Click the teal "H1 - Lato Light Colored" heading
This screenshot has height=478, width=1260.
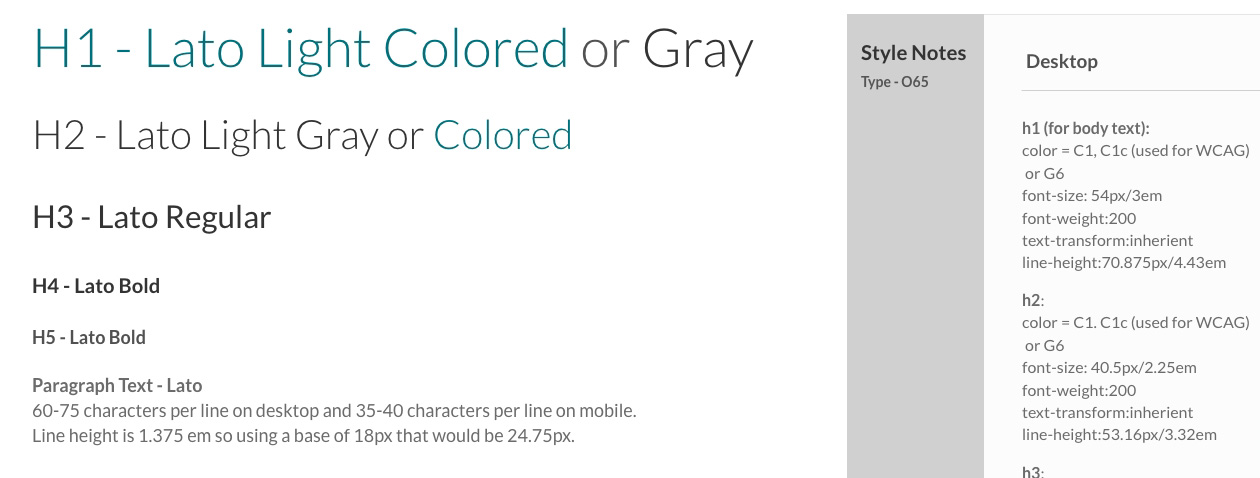pyautogui.click(x=300, y=48)
